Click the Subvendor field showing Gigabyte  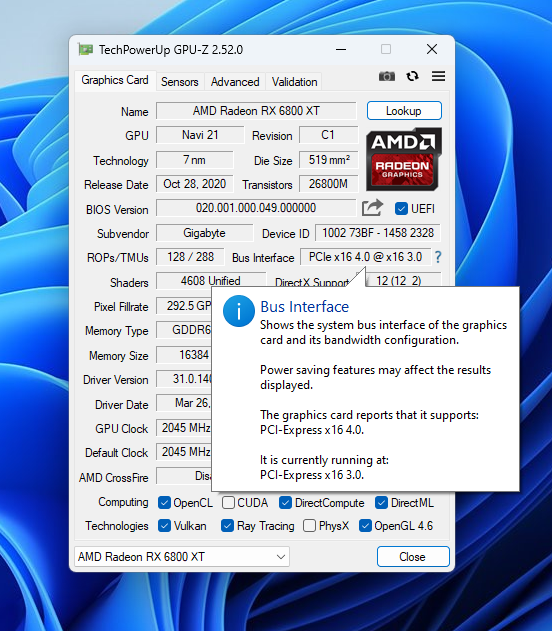pyautogui.click(x=204, y=233)
